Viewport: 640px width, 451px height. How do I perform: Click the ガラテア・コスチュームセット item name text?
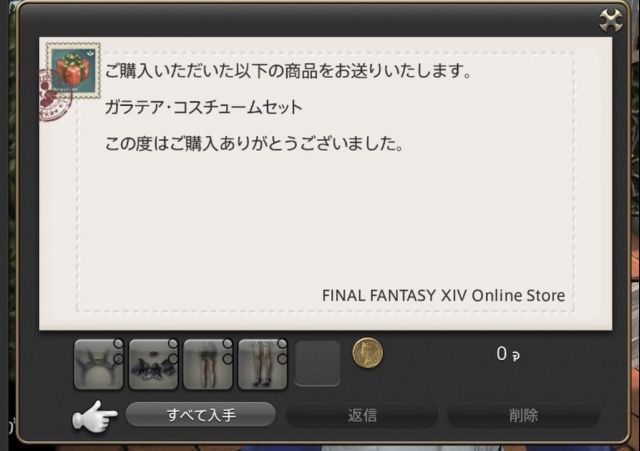click(203, 107)
